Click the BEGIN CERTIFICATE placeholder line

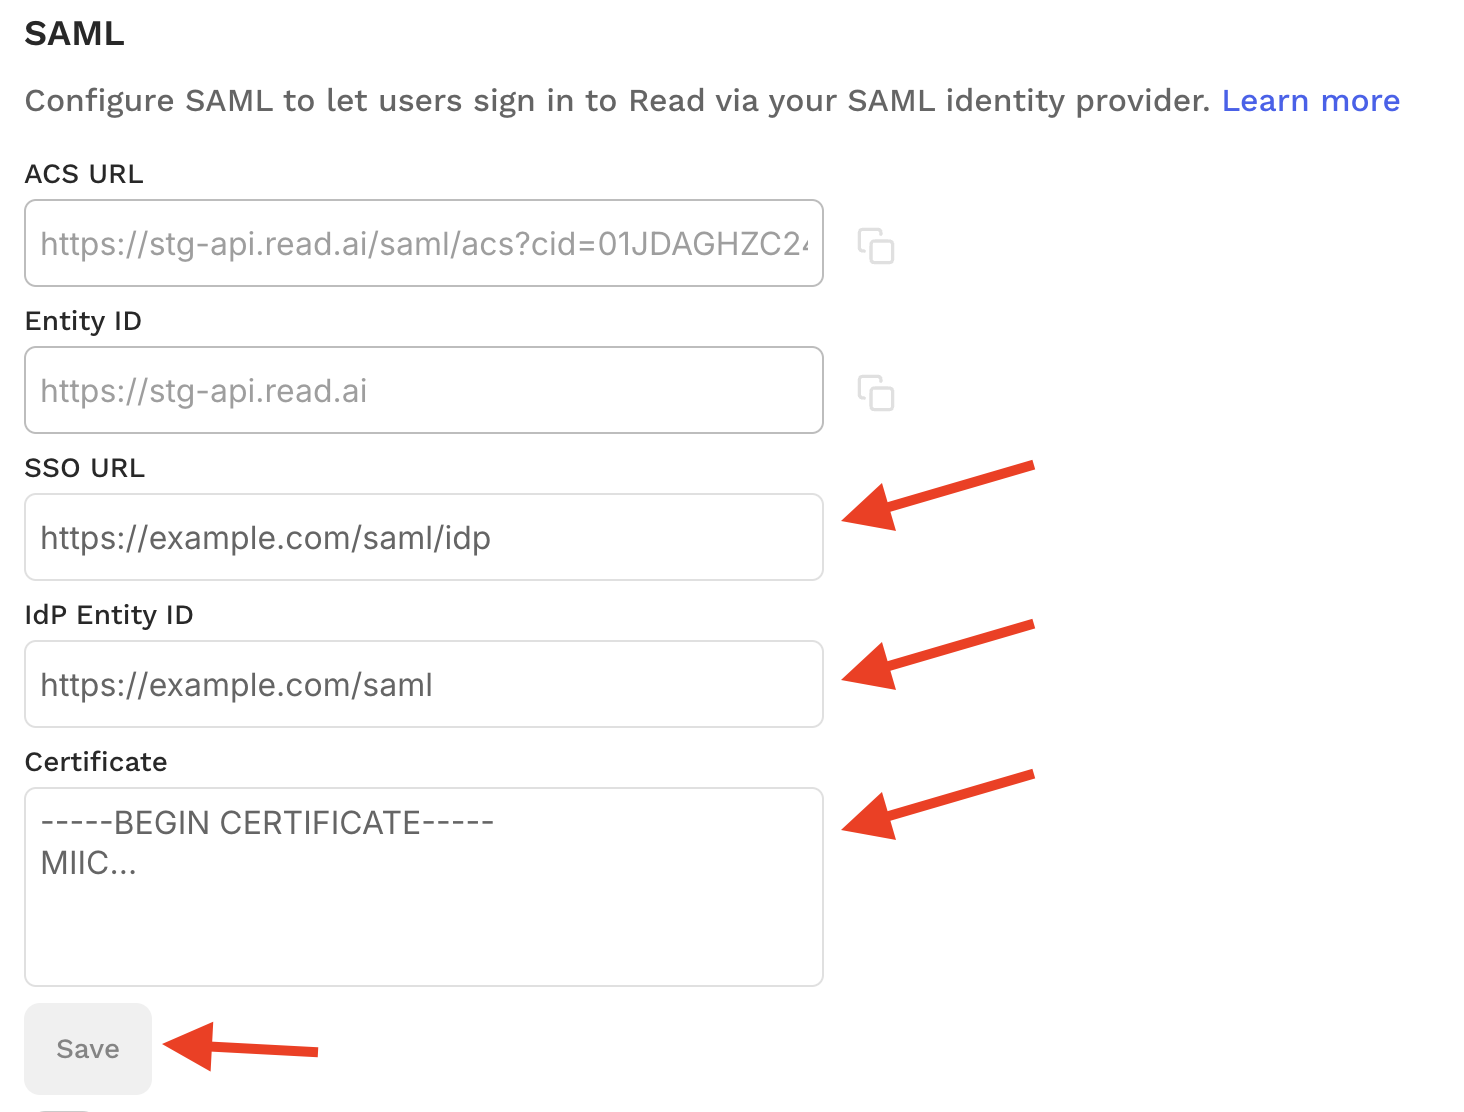[x=267, y=823]
